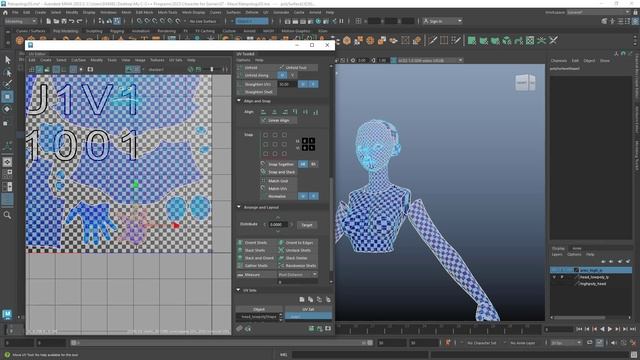Image resolution: width=640 pixels, height=360 pixels.
Task: Choose the Paint Selection tool
Action: point(7,84)
